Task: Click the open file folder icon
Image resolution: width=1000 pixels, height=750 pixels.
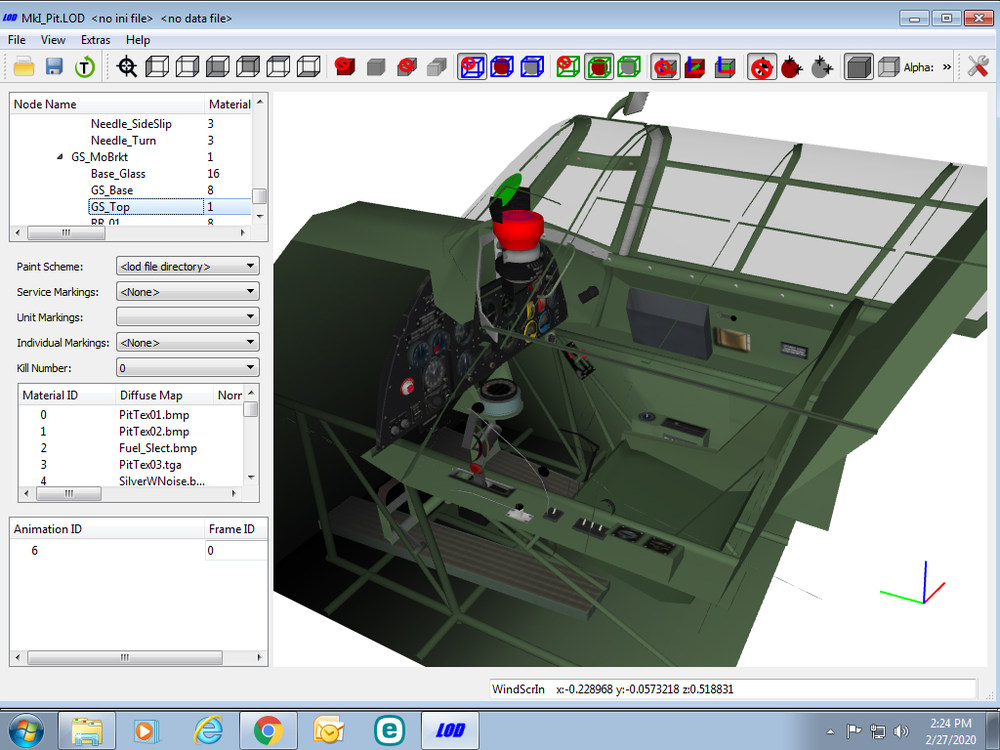Action: 24,66
